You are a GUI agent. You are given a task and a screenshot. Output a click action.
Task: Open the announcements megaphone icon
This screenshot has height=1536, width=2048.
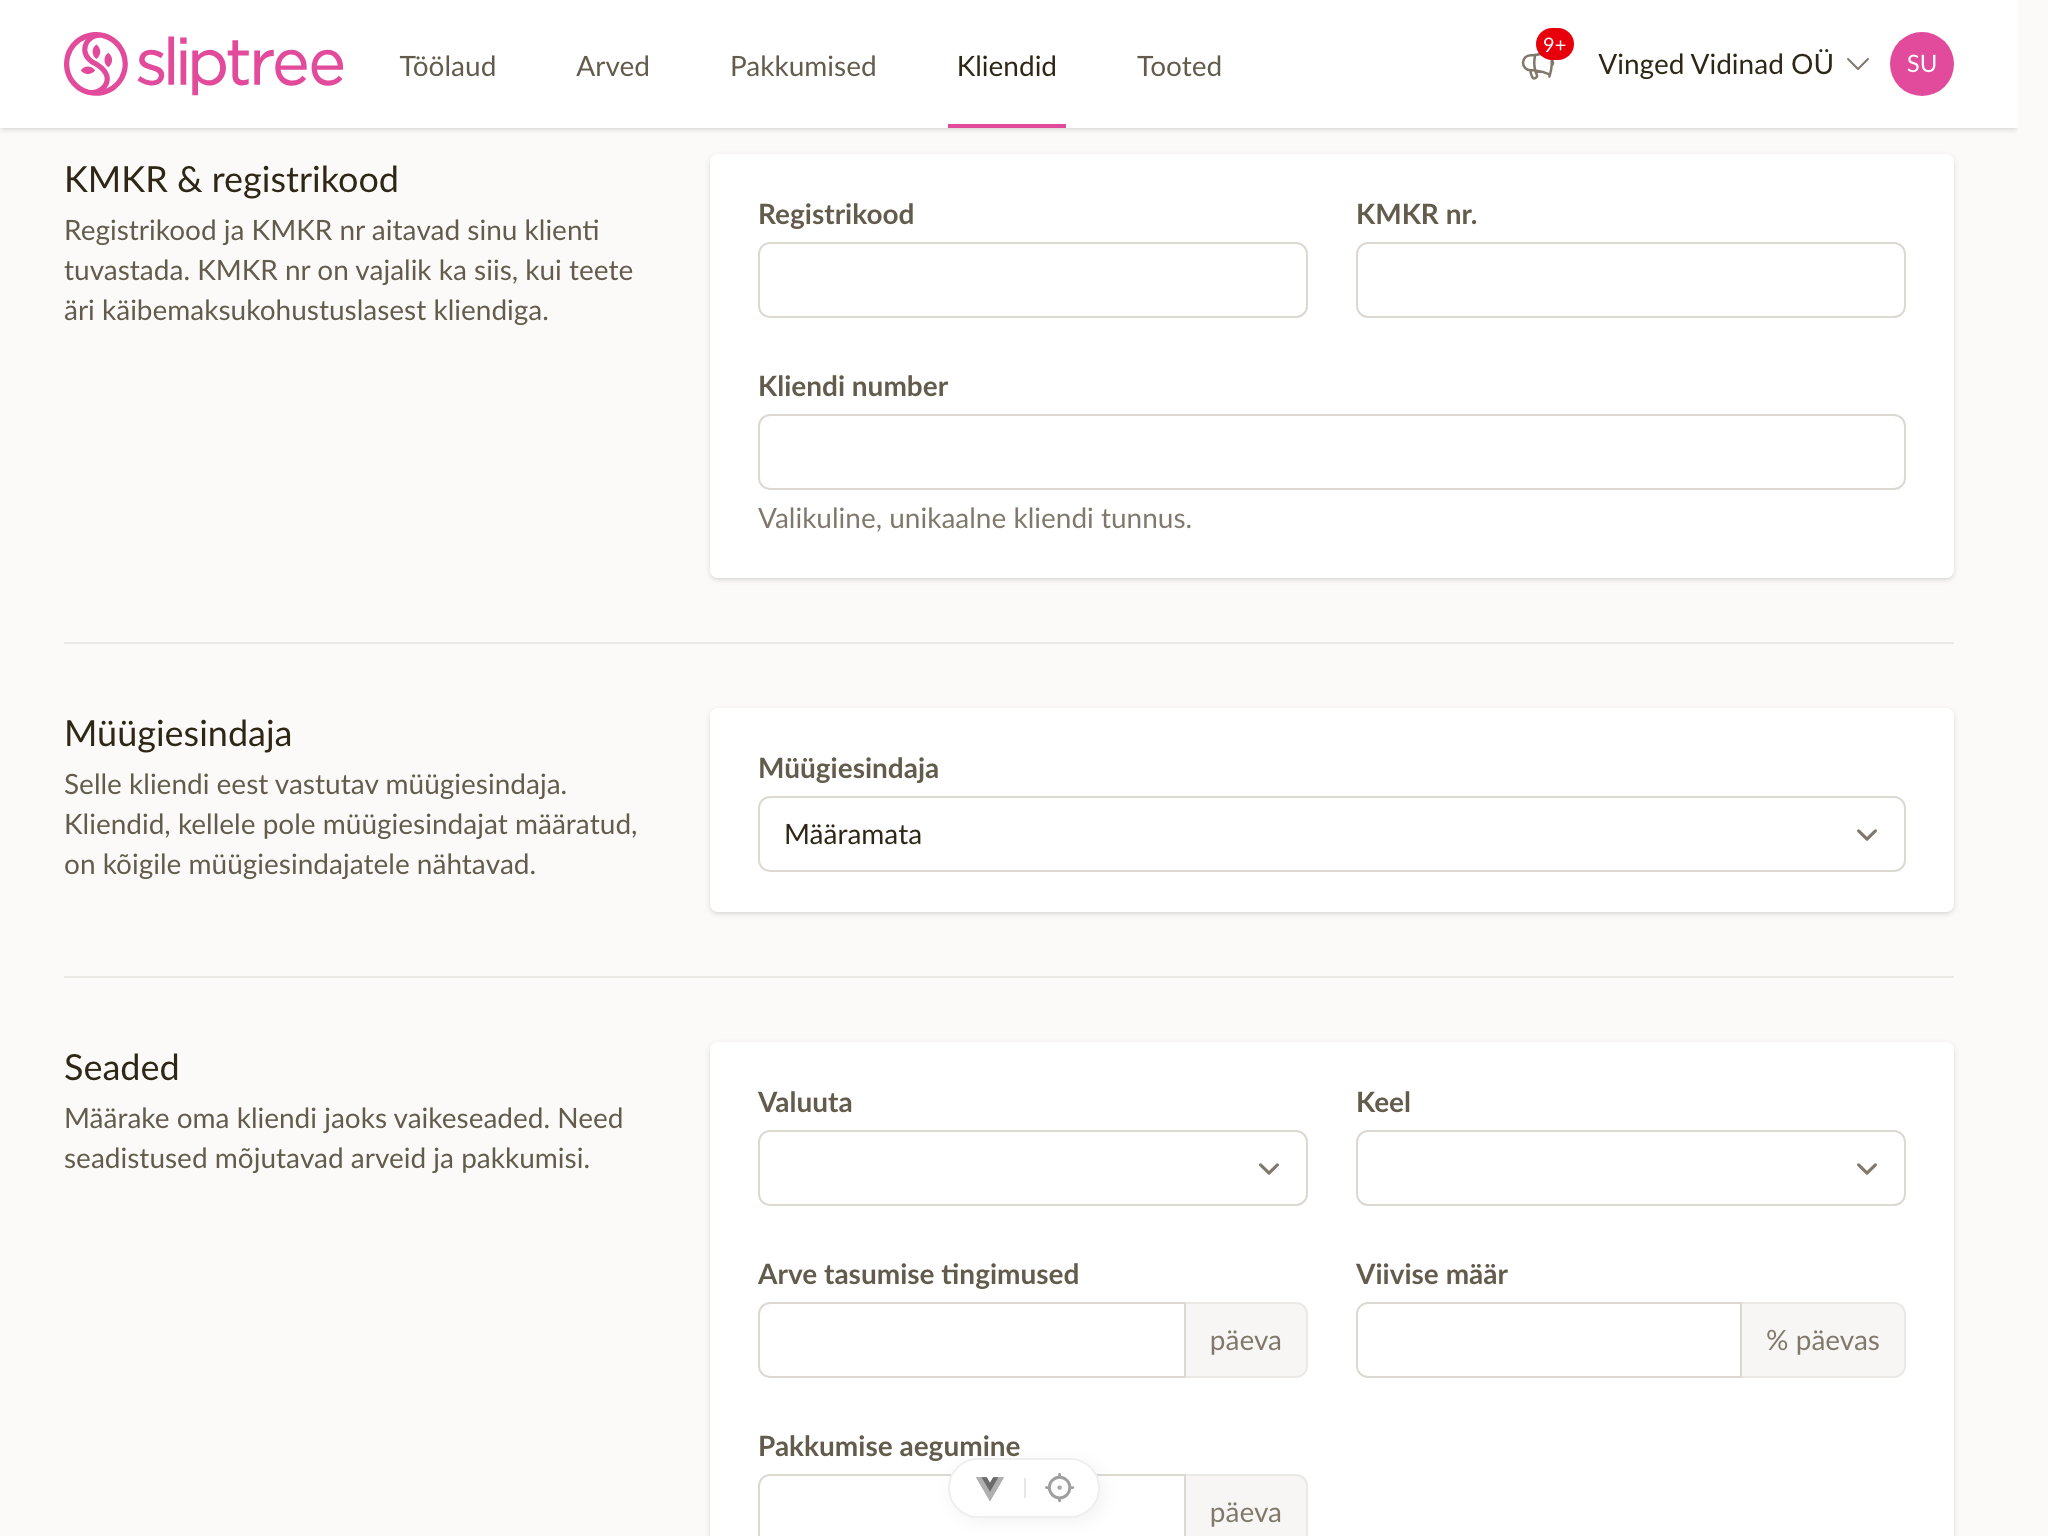1537,67
